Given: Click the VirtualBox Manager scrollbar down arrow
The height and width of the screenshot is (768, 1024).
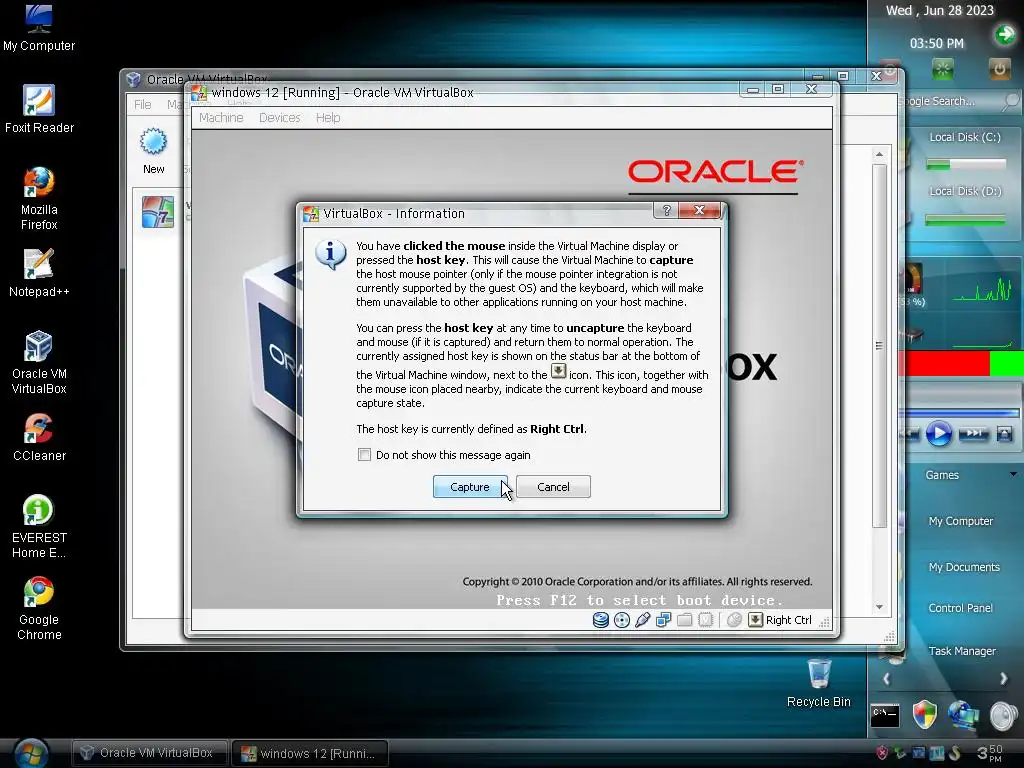Looking at the screenshot, I should (x=879, y=607).
